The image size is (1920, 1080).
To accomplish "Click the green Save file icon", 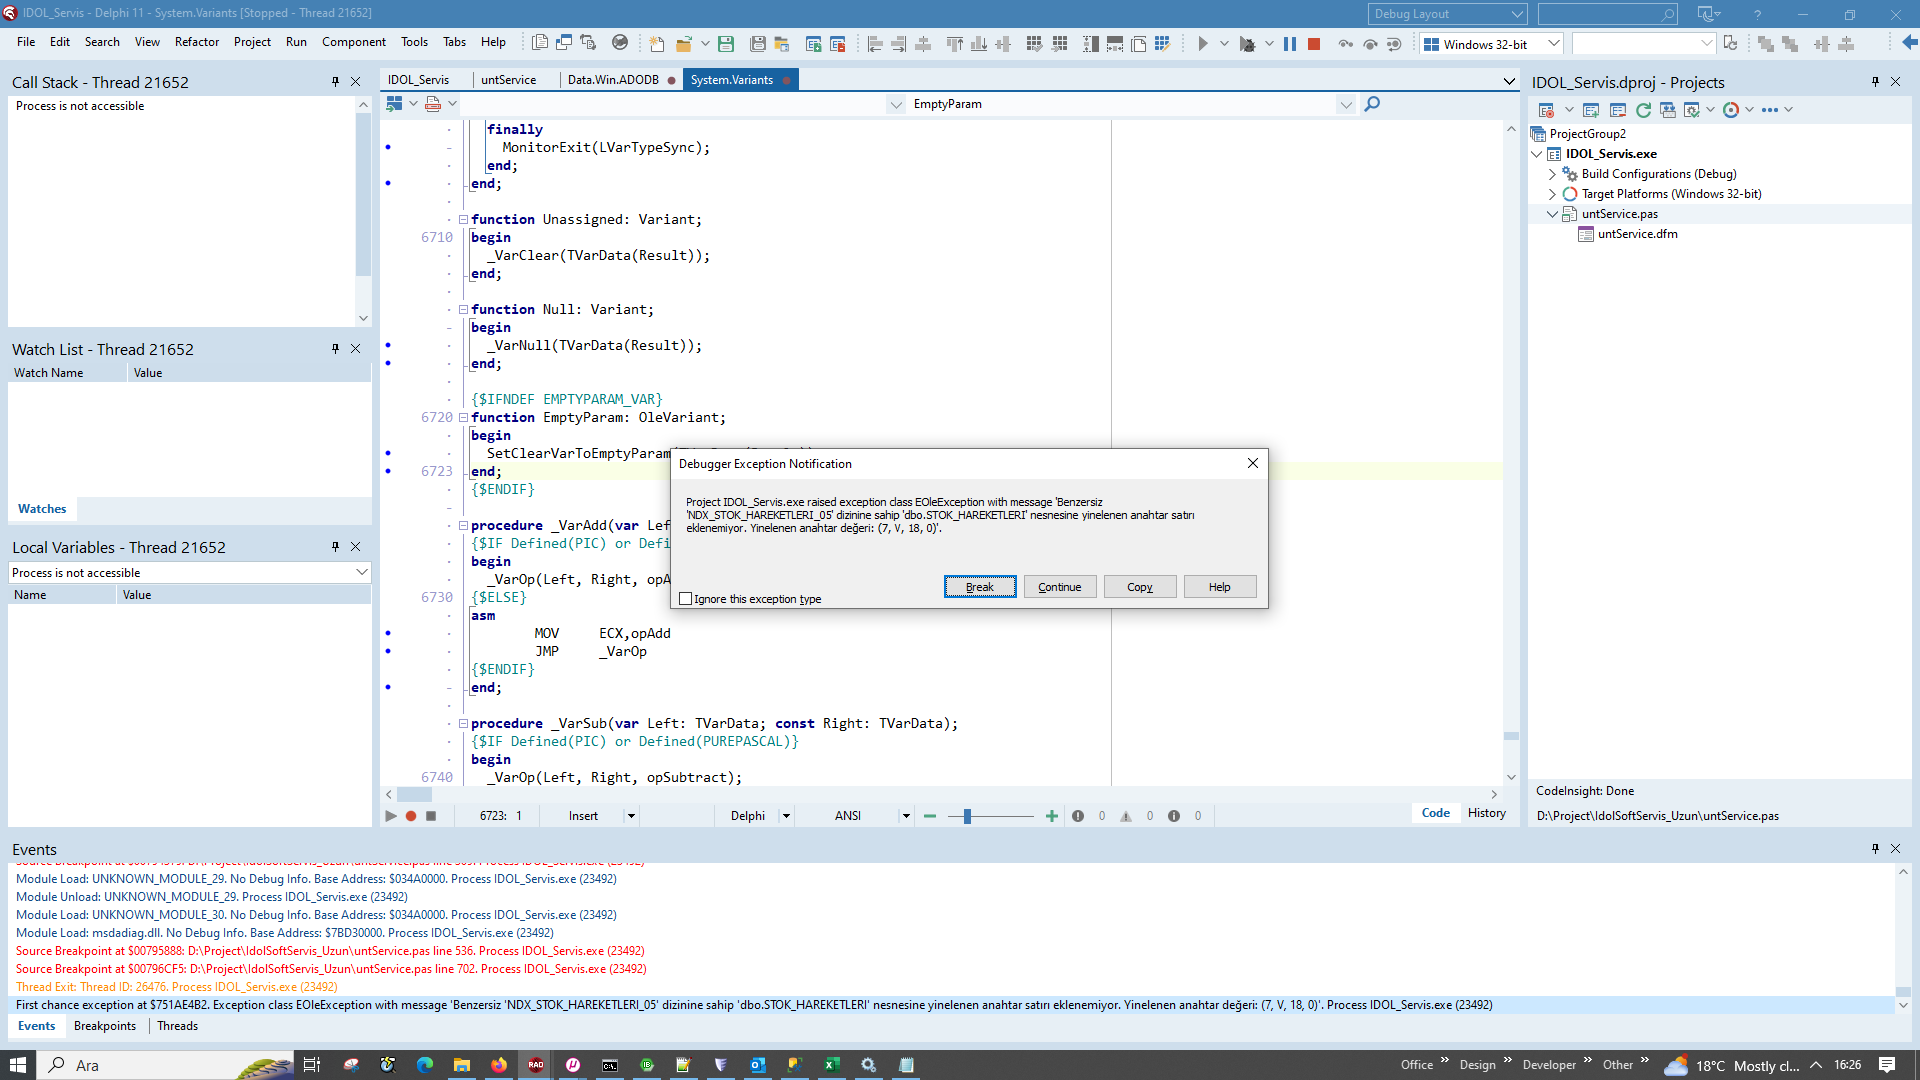I will tap(726, 44).
